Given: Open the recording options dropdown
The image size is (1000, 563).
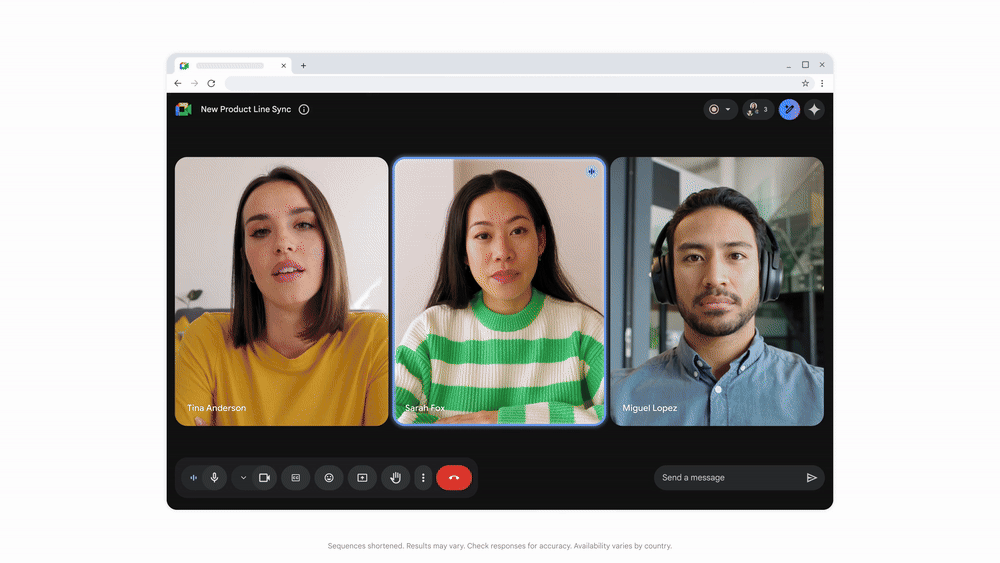Looking at the screenshot, I should [x=720, y=109].
